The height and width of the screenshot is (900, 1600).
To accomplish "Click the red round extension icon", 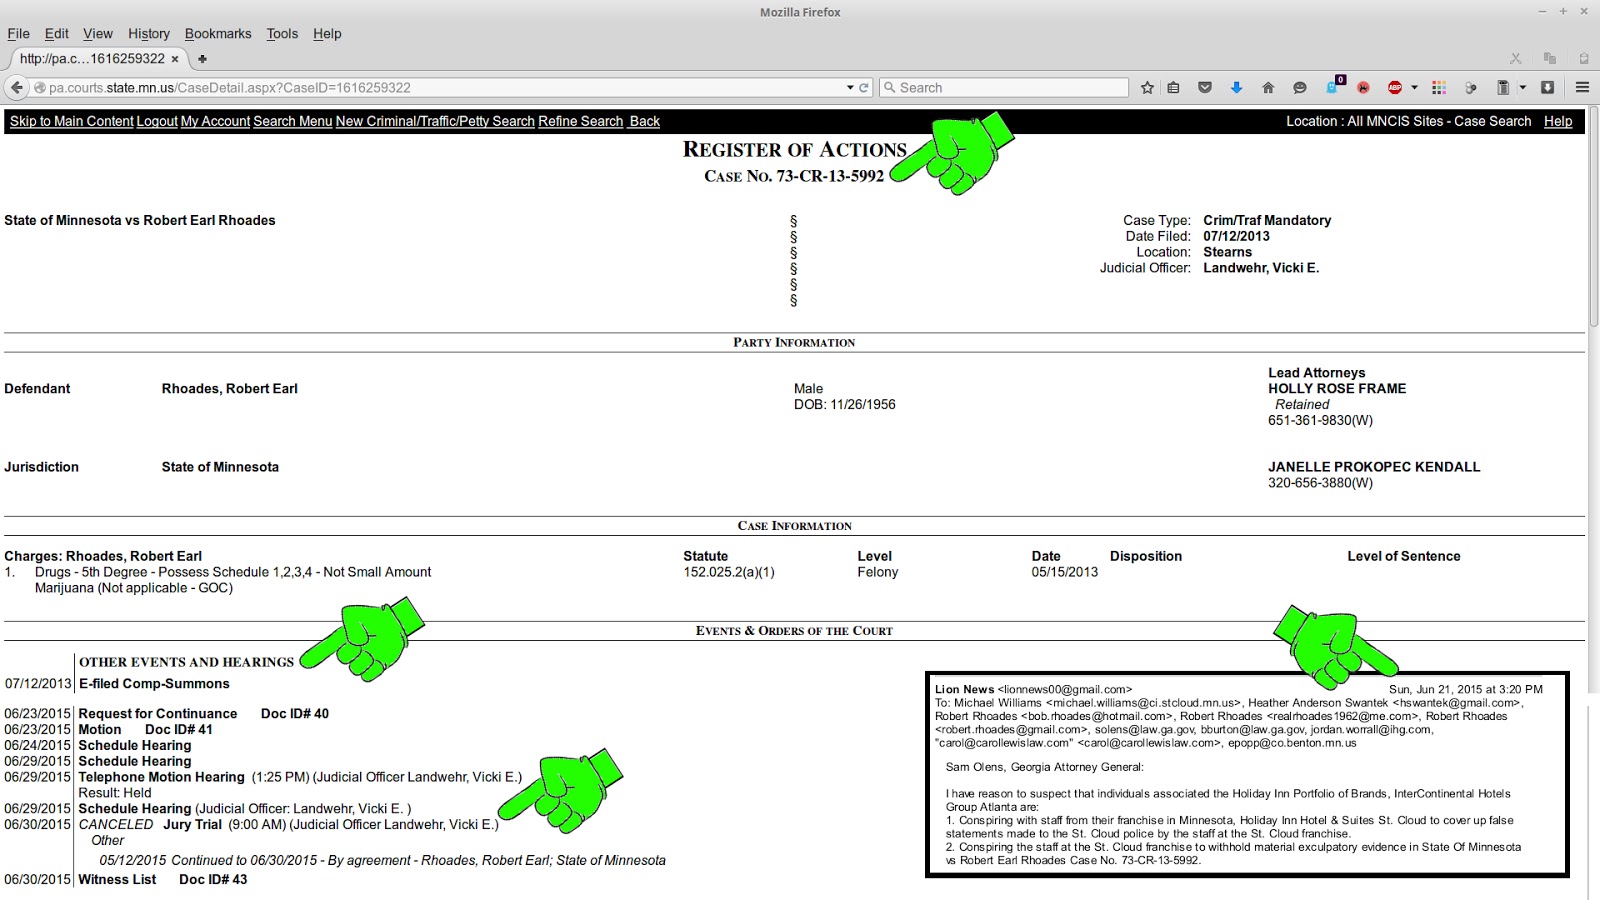I will [x=1363, y=88].
